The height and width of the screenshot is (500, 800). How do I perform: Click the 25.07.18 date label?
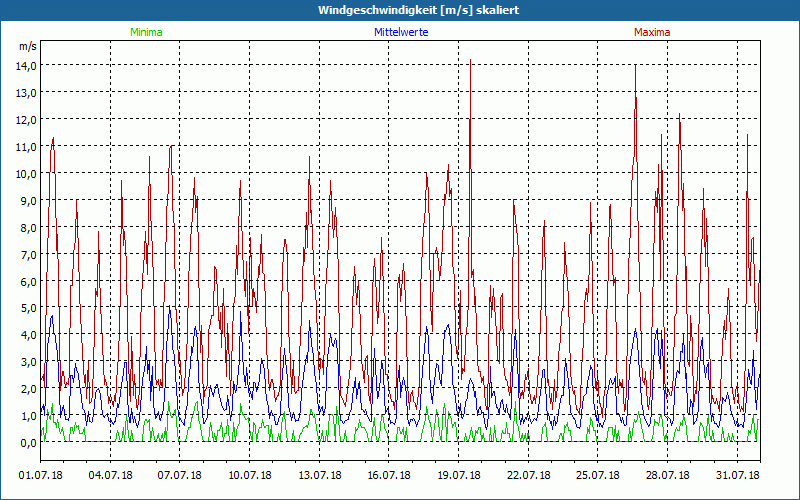point(598,475)
